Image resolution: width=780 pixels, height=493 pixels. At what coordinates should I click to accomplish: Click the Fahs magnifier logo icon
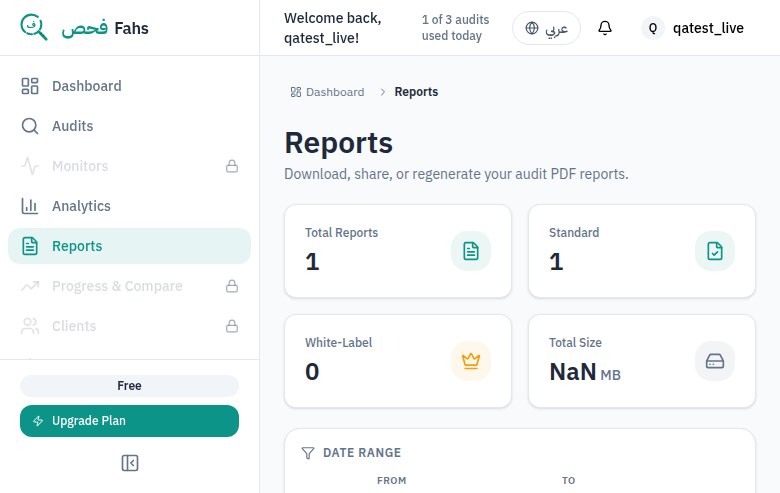(x=34, y=27)
